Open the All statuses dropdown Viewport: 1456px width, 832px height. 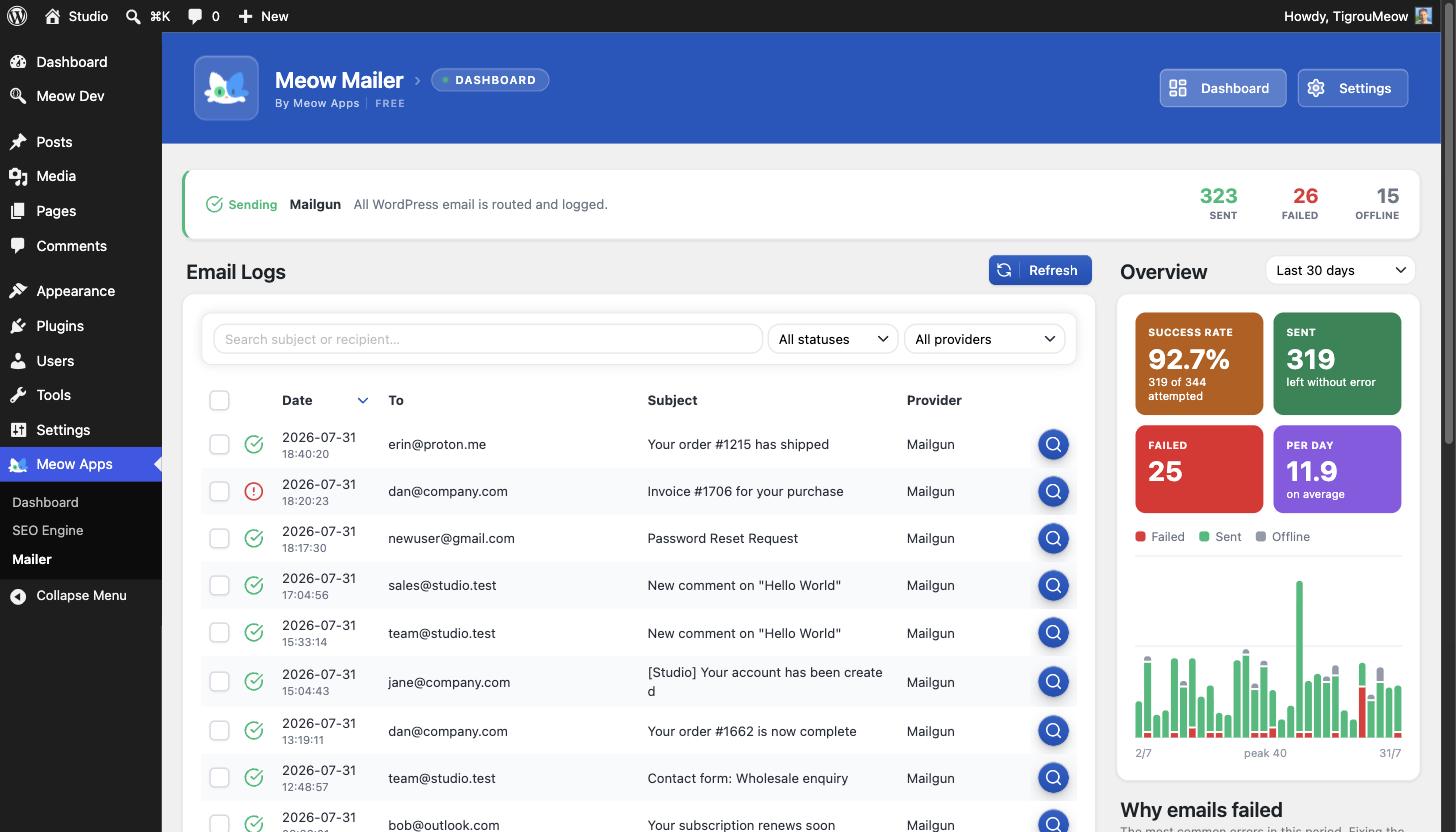tap(833, 339)
